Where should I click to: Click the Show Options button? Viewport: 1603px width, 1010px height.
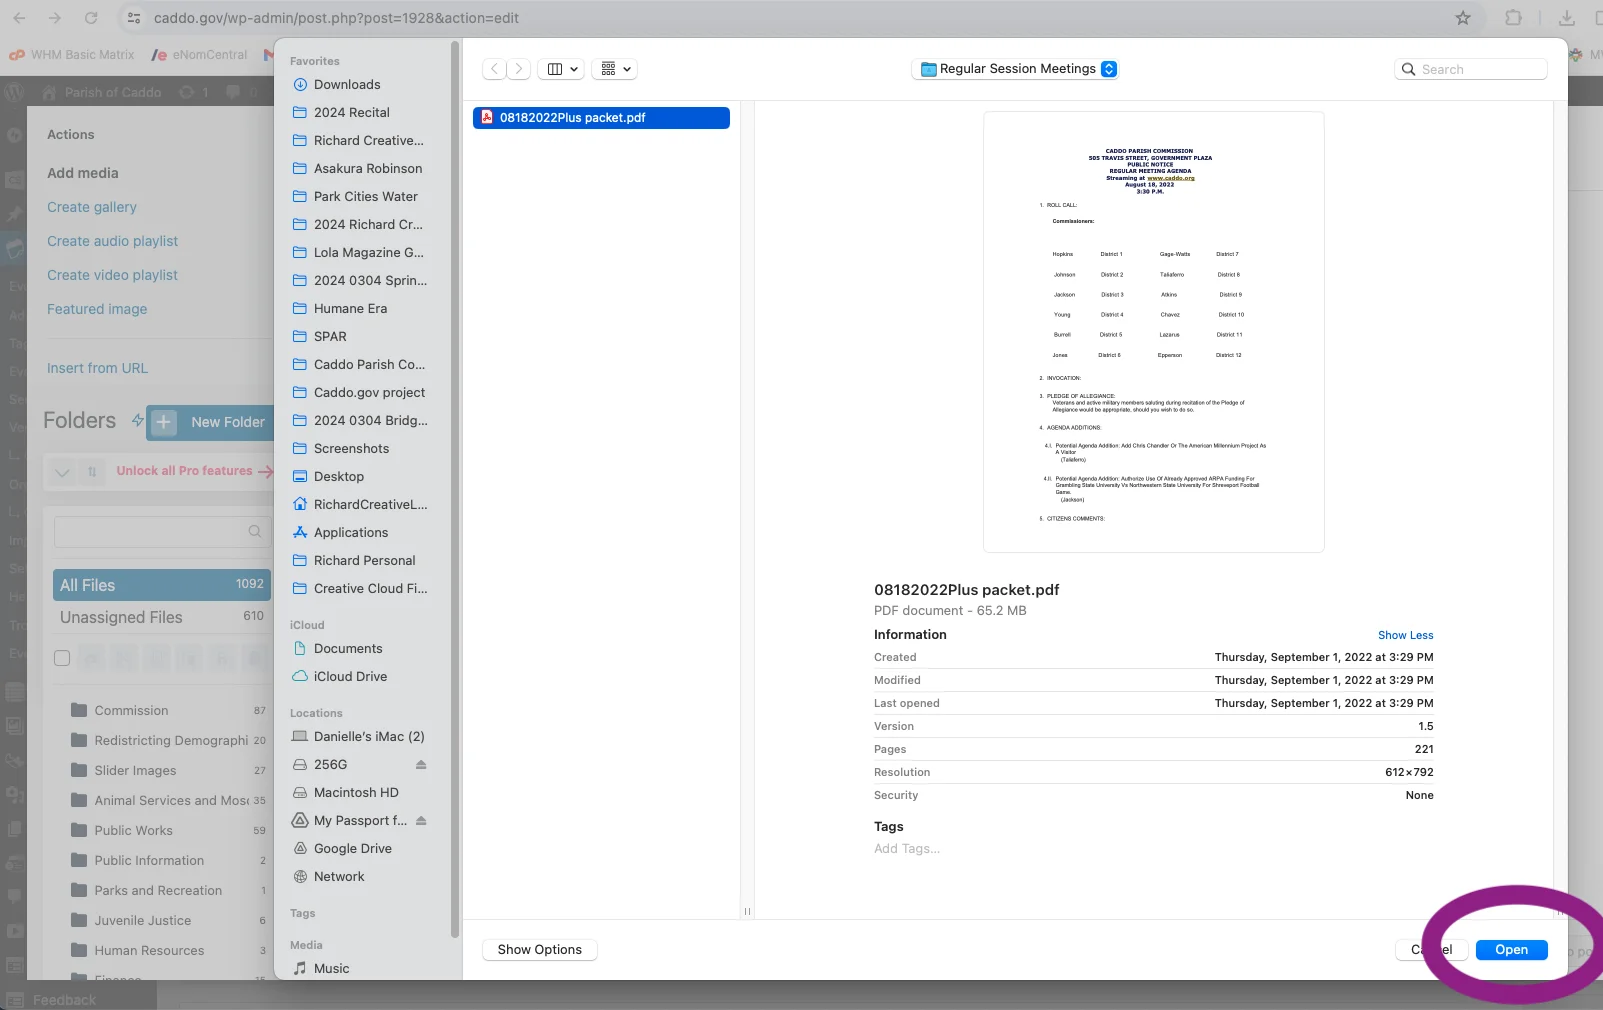[539, 950]
